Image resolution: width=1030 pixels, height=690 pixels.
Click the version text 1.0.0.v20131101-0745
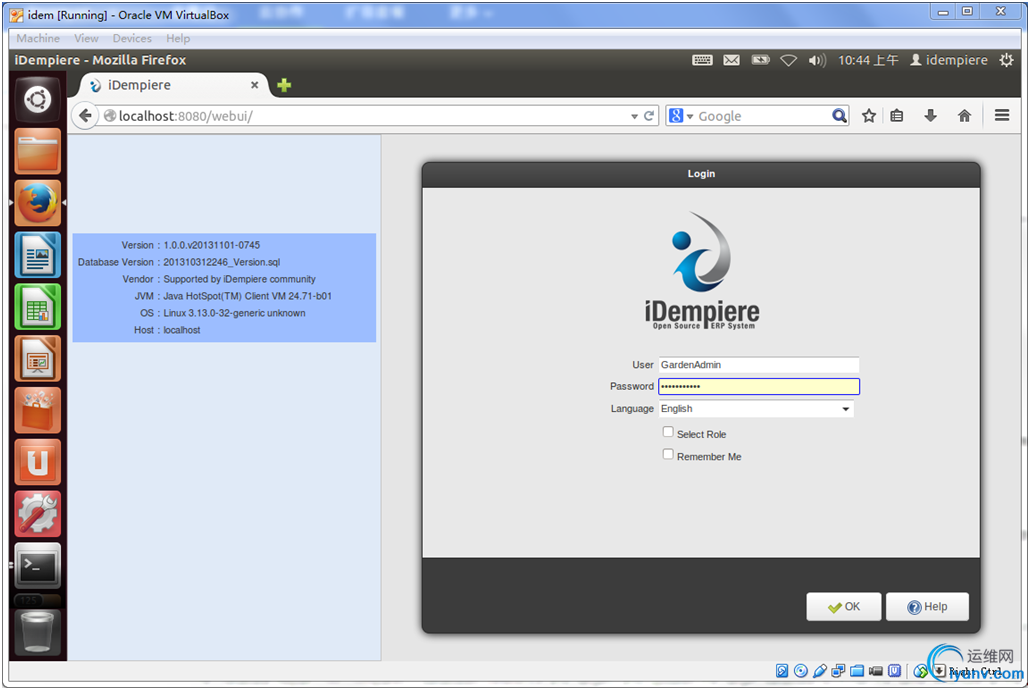[x=212, y=245]
